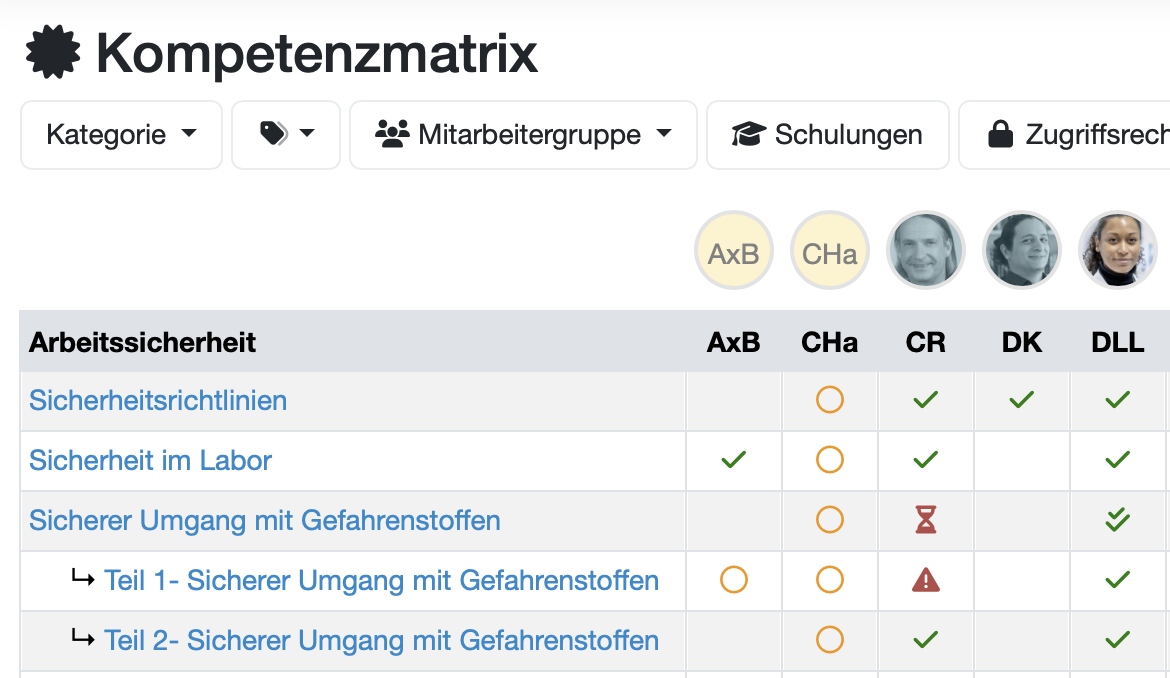The image size is (1170, 678).
Task: Click the CHa initials avatar
Action: coord(830,250)
